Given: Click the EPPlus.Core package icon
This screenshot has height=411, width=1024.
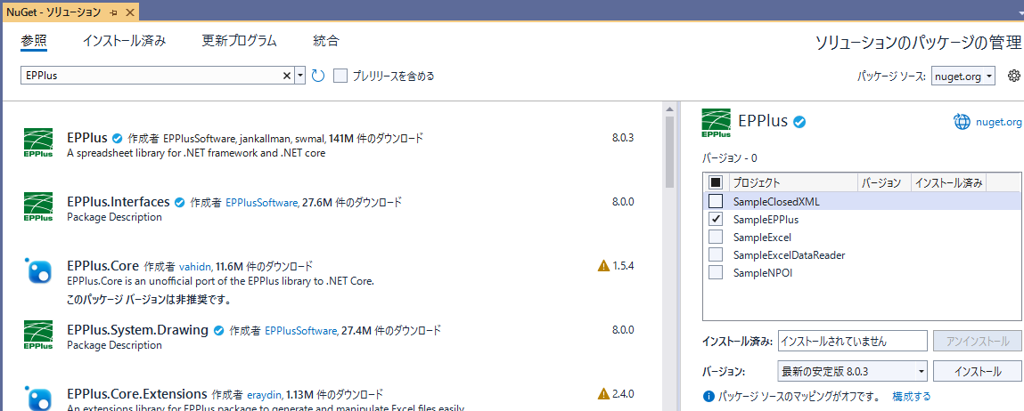Looking at the screenshot, I should [x=38, y=271].
